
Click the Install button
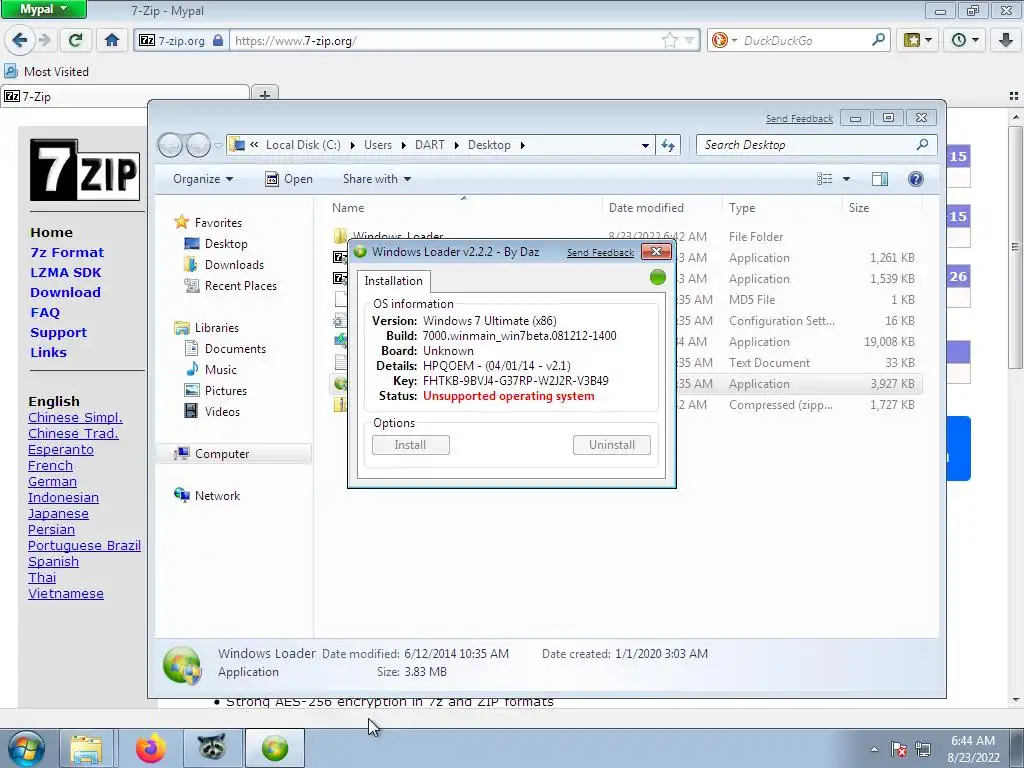click(411, 445)
